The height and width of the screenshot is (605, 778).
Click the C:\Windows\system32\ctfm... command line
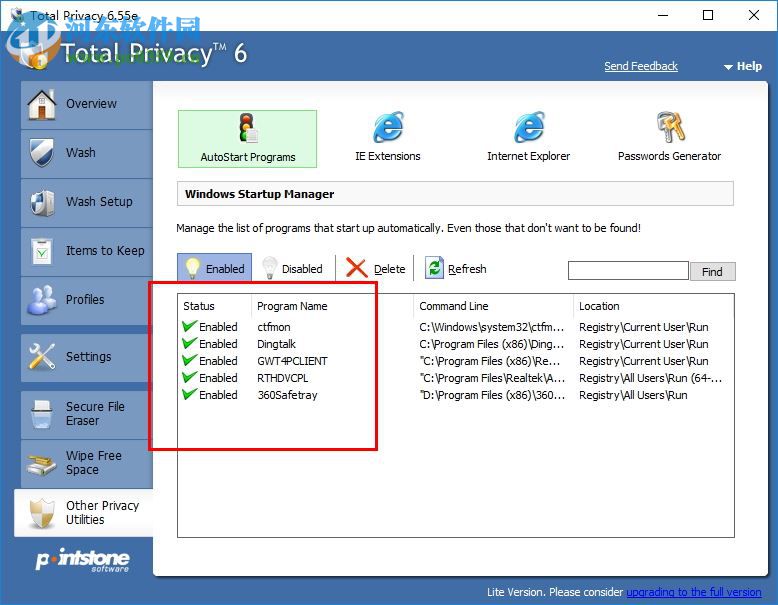tap(492, 327)
